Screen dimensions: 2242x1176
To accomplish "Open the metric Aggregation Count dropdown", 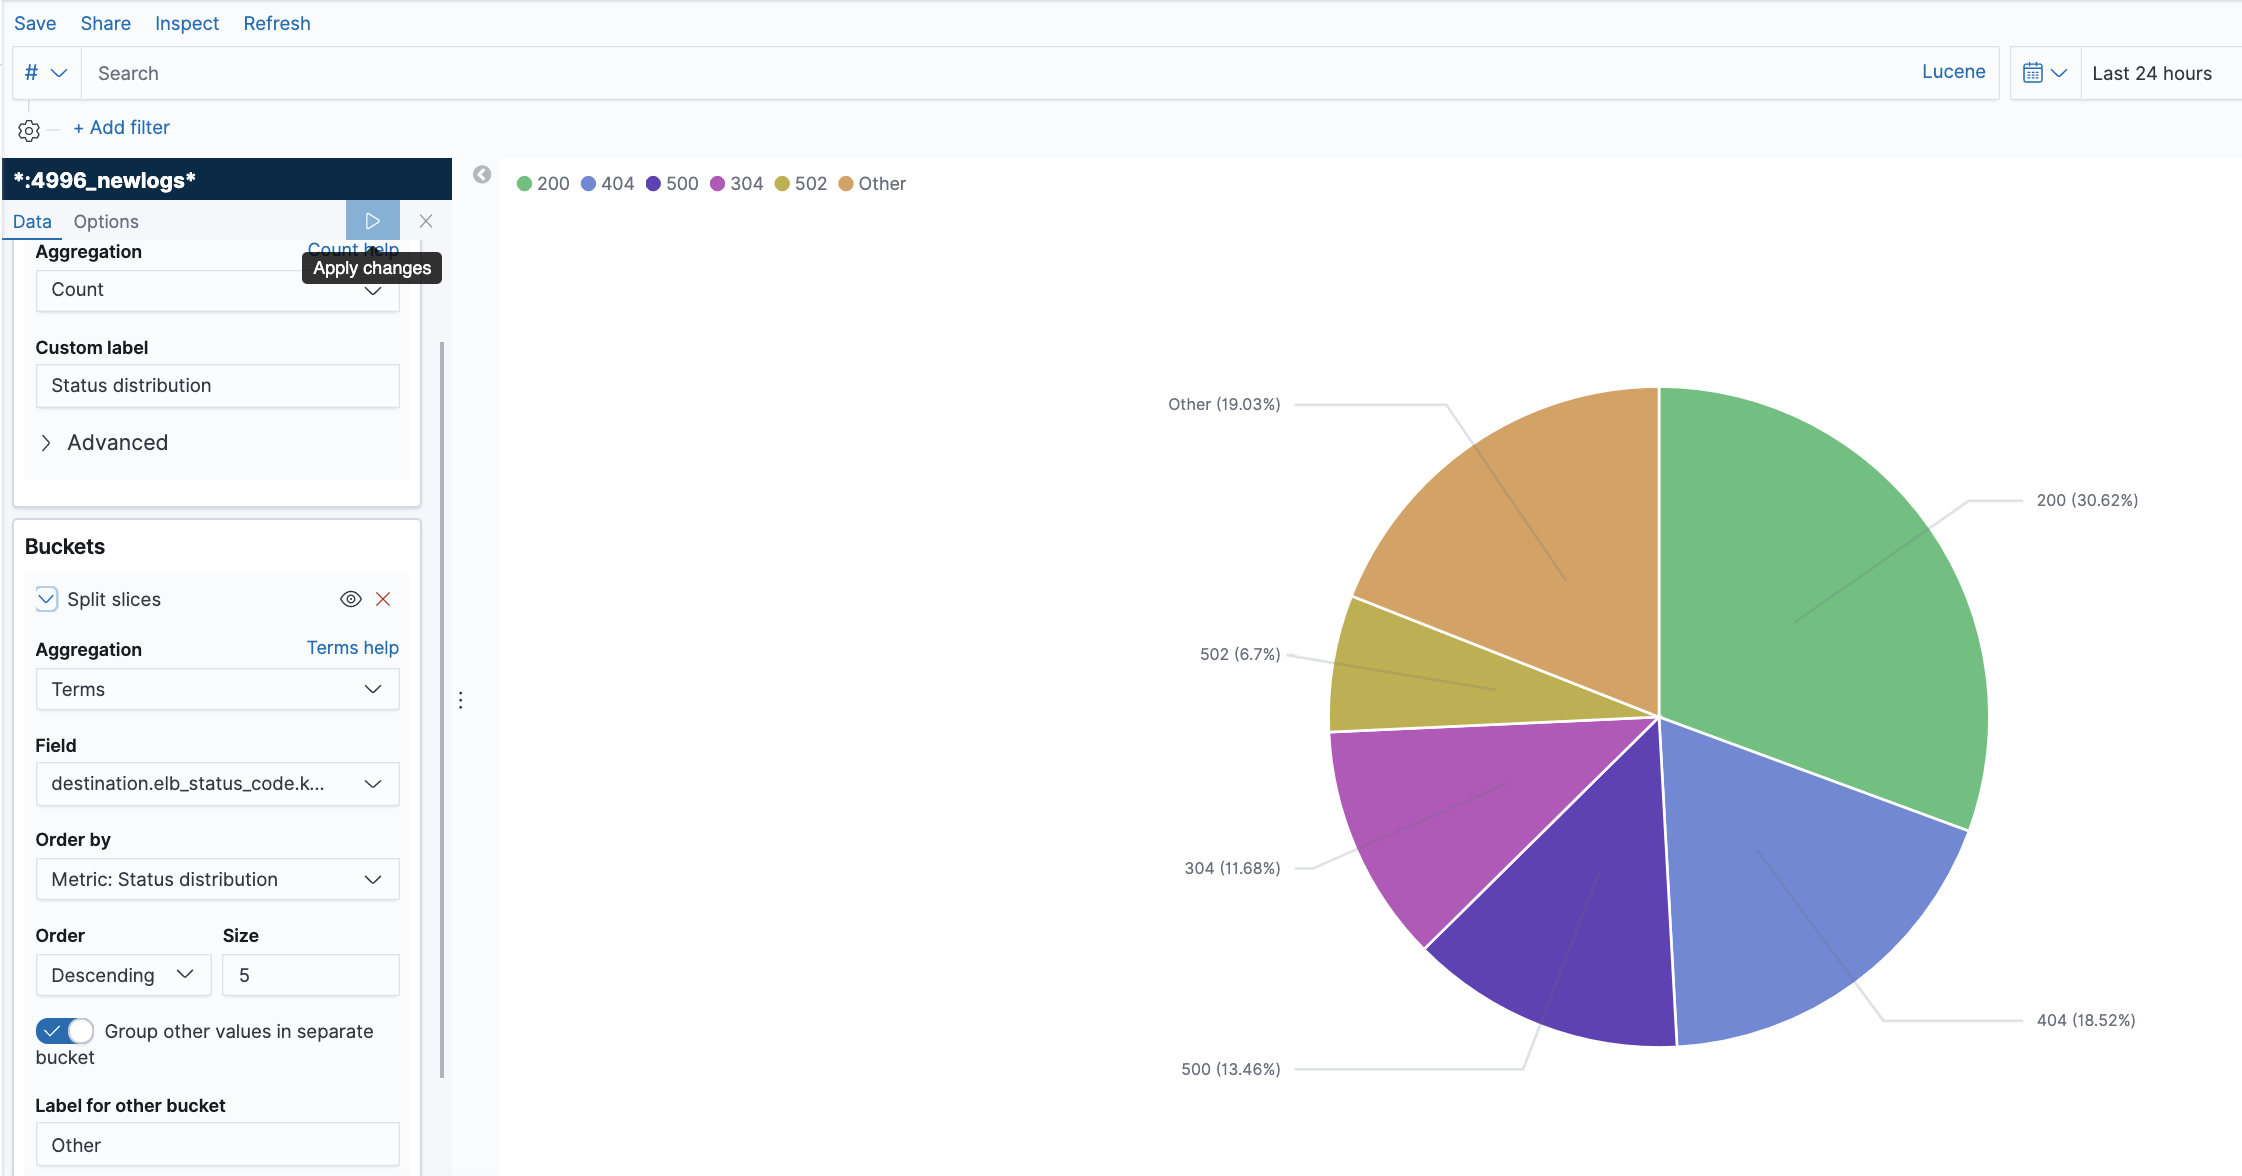I will pos(217,290).
